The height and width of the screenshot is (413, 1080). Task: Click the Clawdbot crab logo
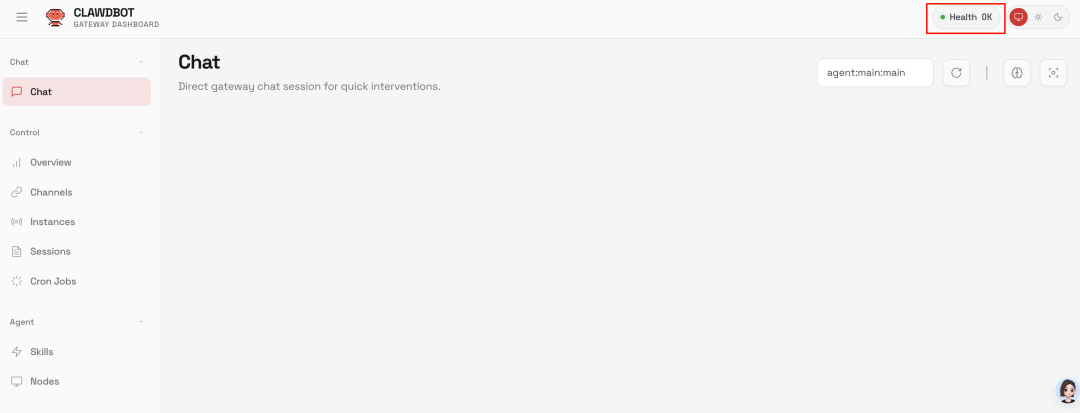[56, 17]
